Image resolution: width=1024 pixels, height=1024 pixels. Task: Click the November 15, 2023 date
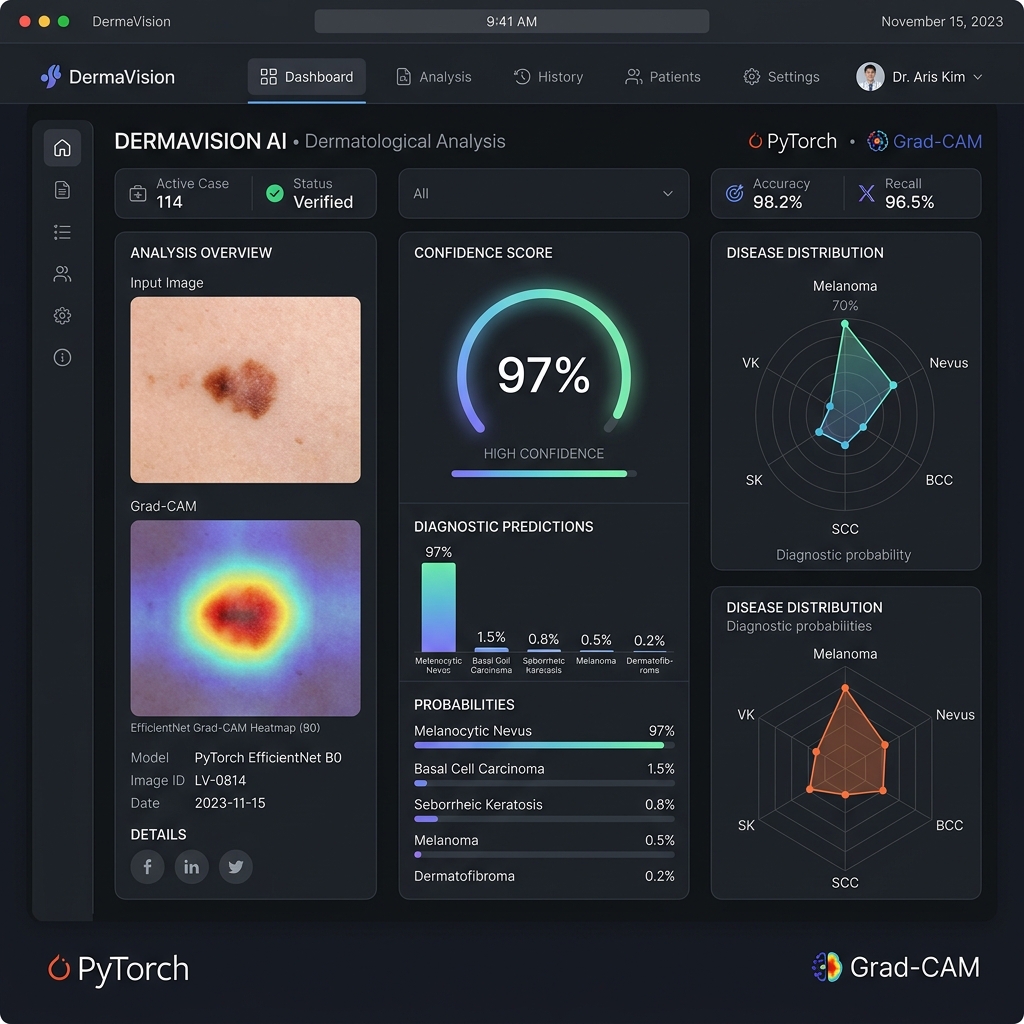(x=942, y=22)
